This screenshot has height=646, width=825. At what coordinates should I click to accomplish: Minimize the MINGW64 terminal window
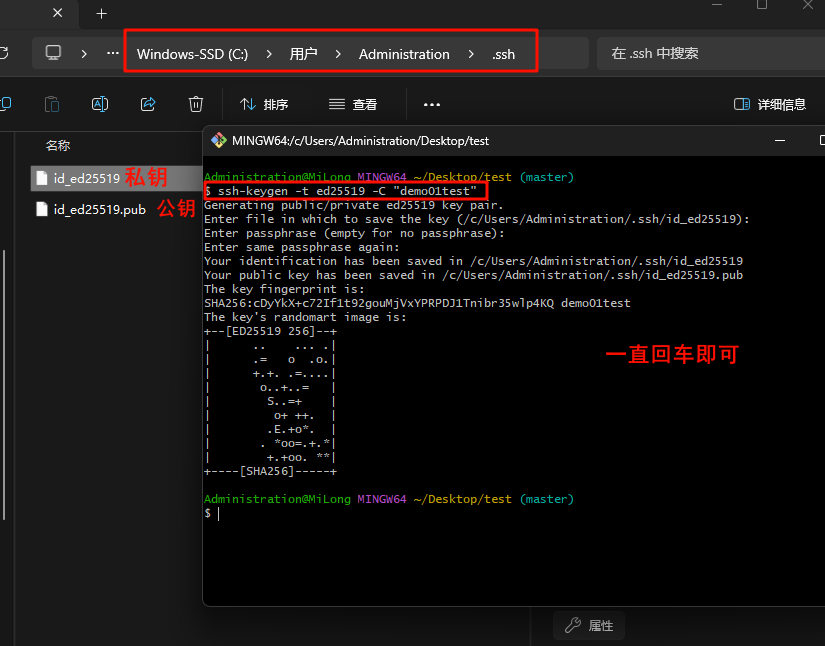[x=780, y=140]
